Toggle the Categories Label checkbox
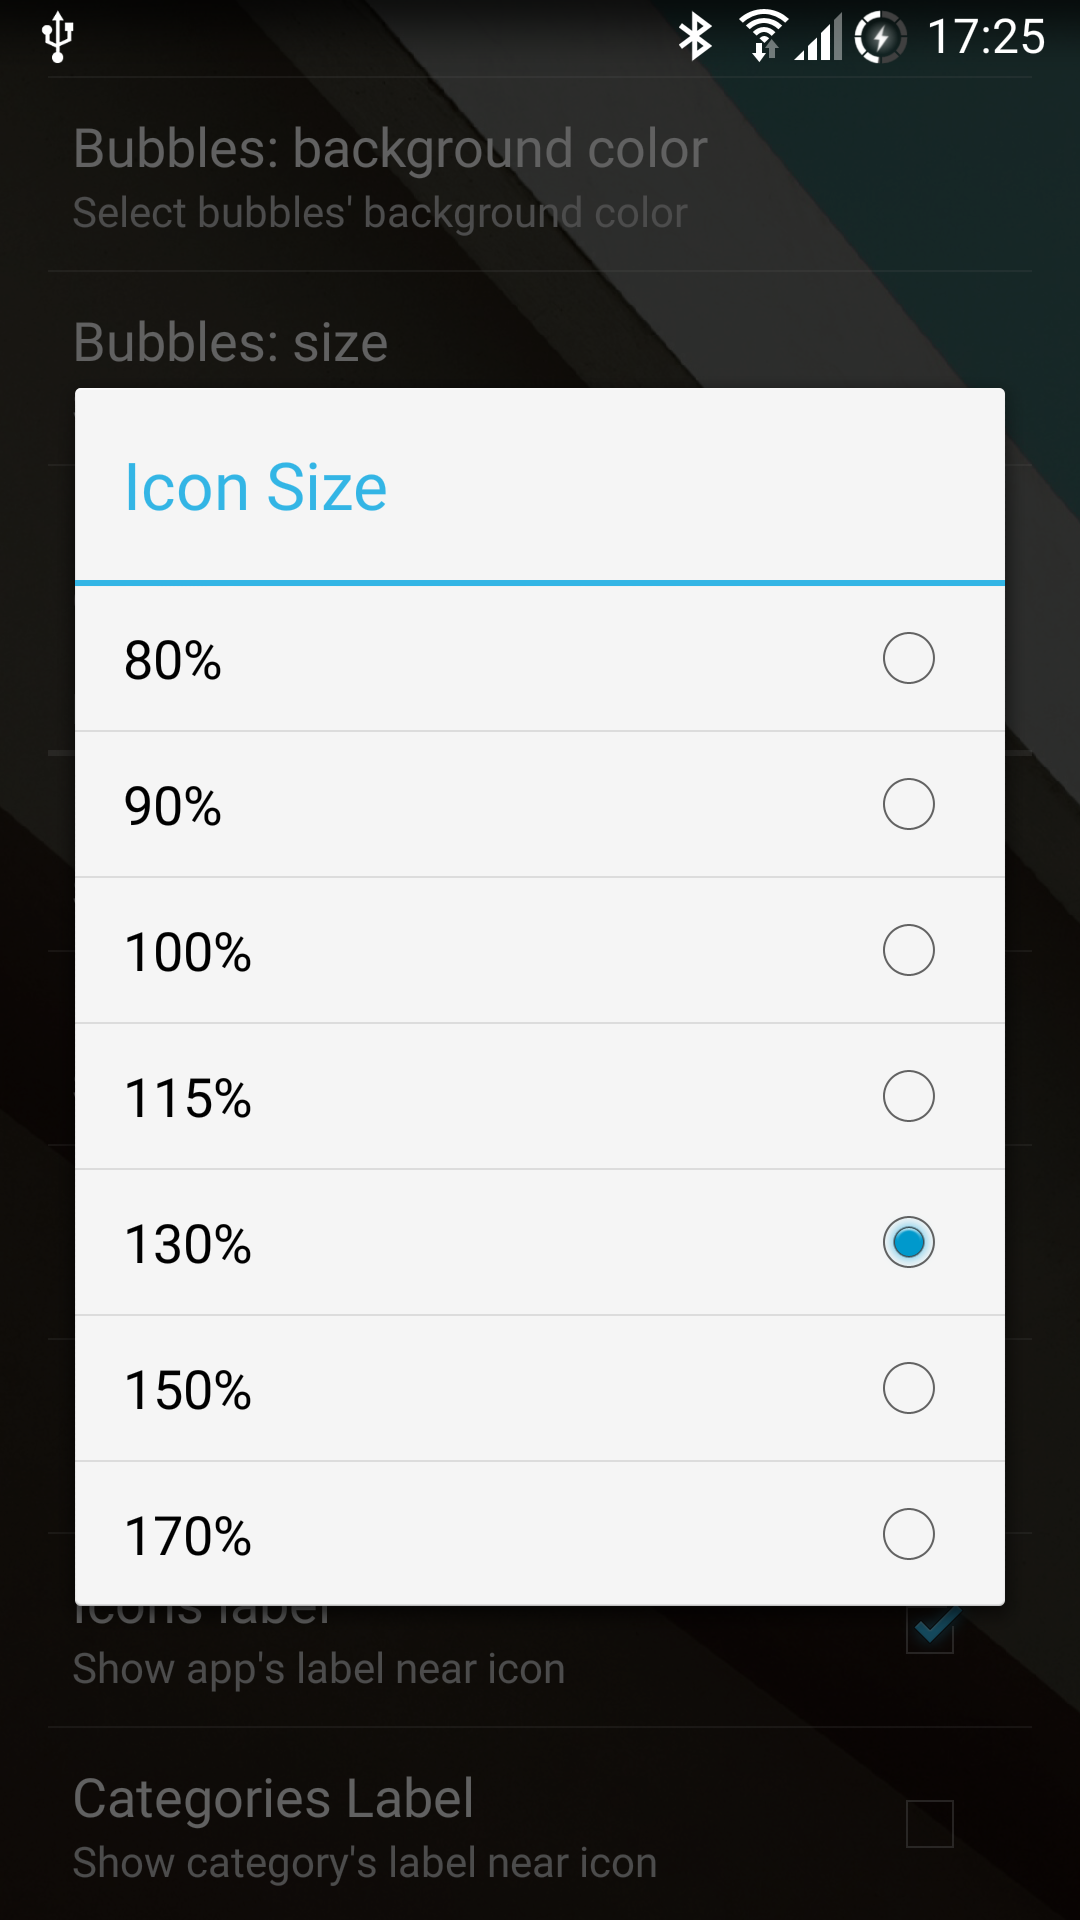The width and height of the screenshot is (1080, 1920). pyautogui.click(x=929, y=1824)
